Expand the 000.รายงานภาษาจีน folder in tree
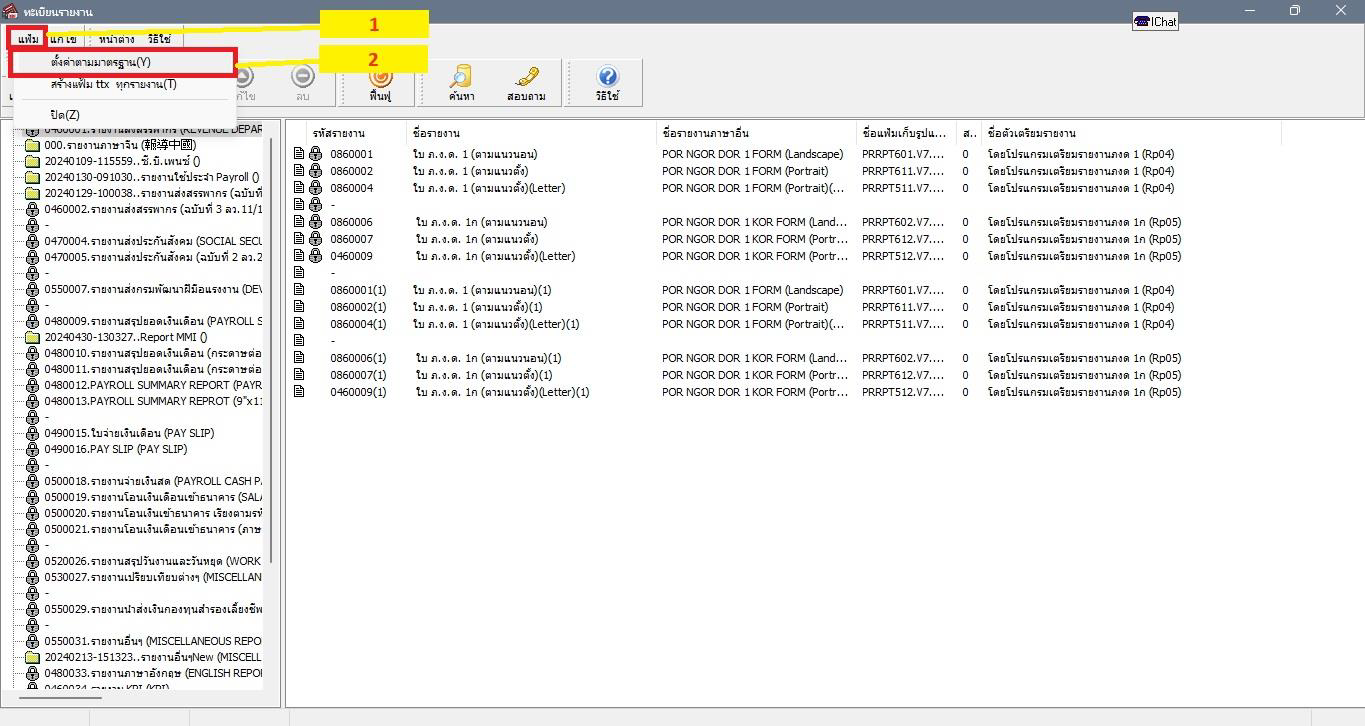Image resolution: width=1365 pixels, height=726 pixels. point(32,145)
